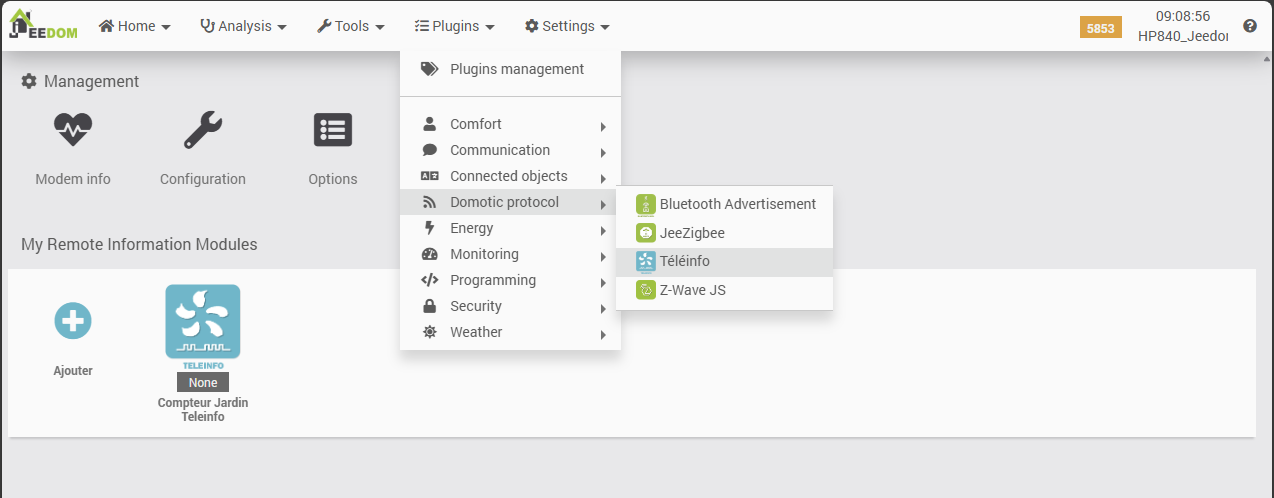Open the Analysis dropdown menu
This screenshot has height=498, width=1274.
243,26
